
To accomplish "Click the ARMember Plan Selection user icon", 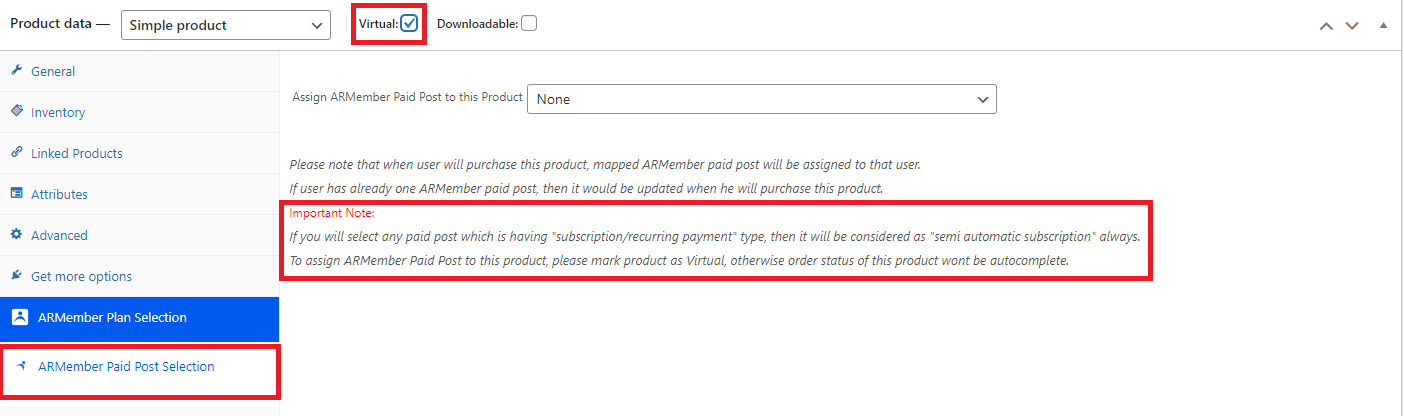I will point(20,317).
